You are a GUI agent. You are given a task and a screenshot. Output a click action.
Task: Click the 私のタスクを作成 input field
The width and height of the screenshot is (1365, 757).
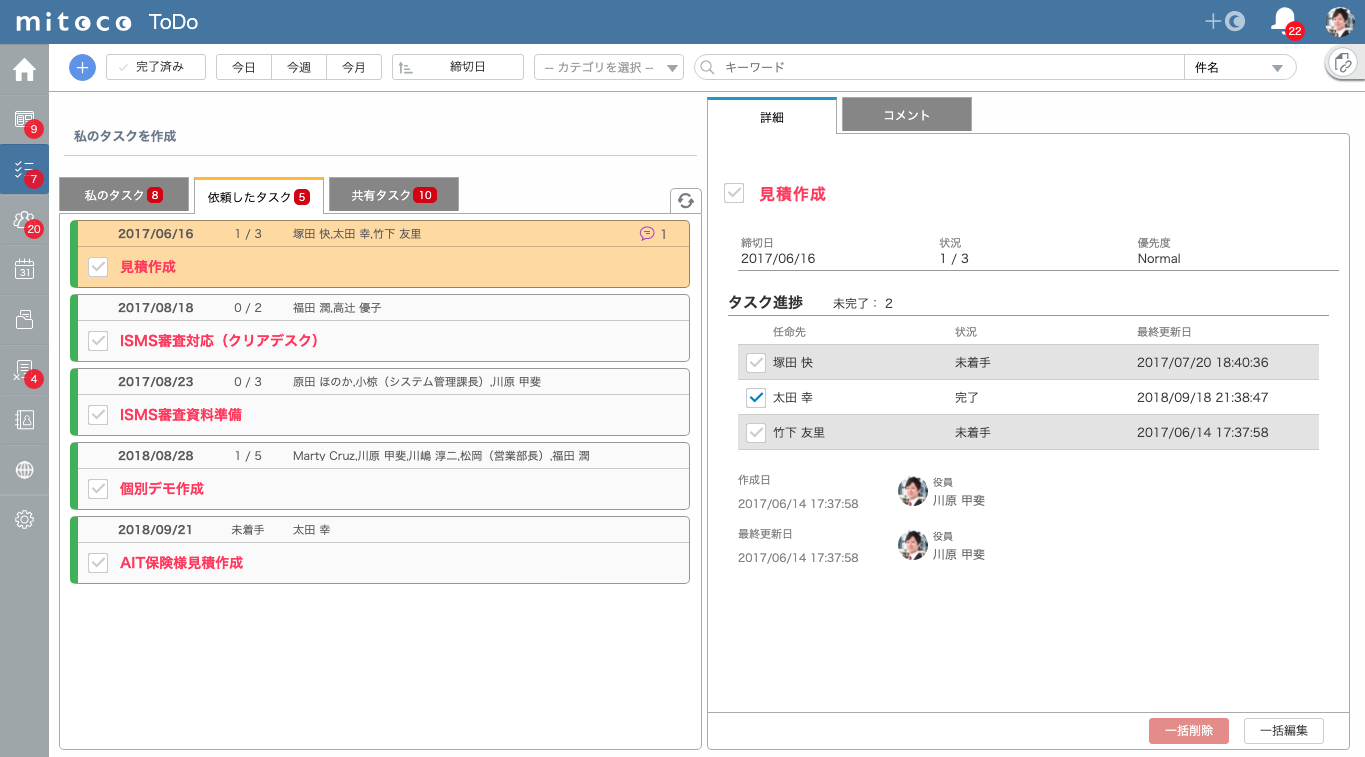tap(380, 136)
